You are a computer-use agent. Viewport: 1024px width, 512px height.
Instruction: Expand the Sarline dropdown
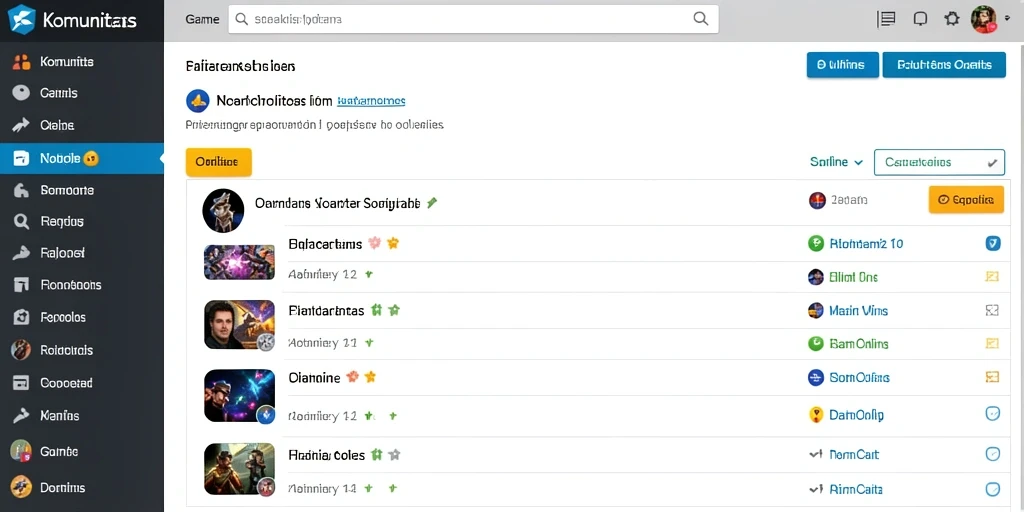[x=837, y=162]
